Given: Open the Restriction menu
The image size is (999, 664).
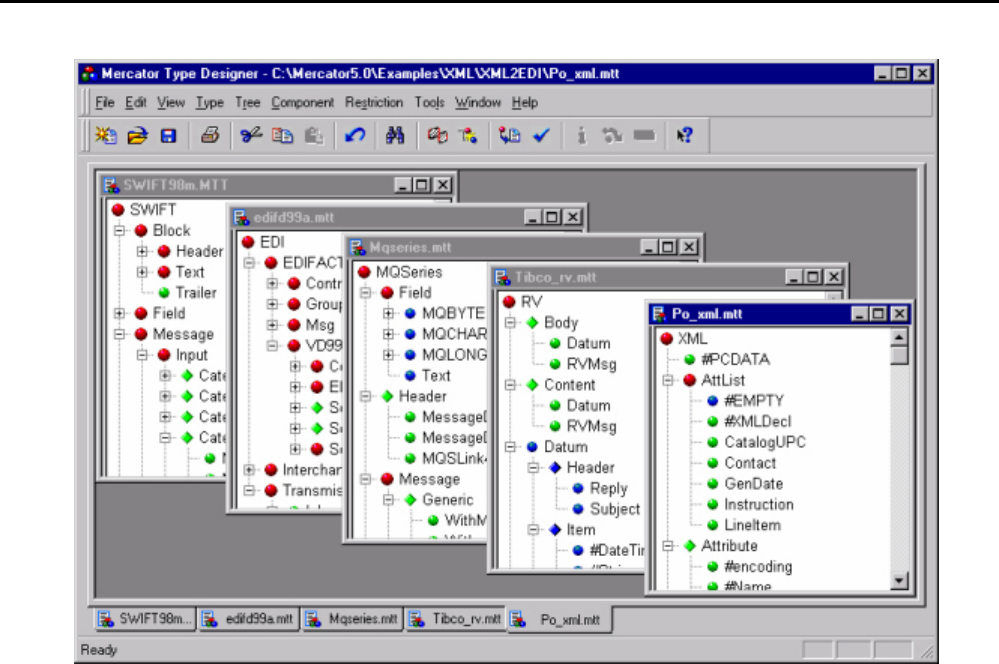Looking at the screenshot, I should click(x=374, y=103).
